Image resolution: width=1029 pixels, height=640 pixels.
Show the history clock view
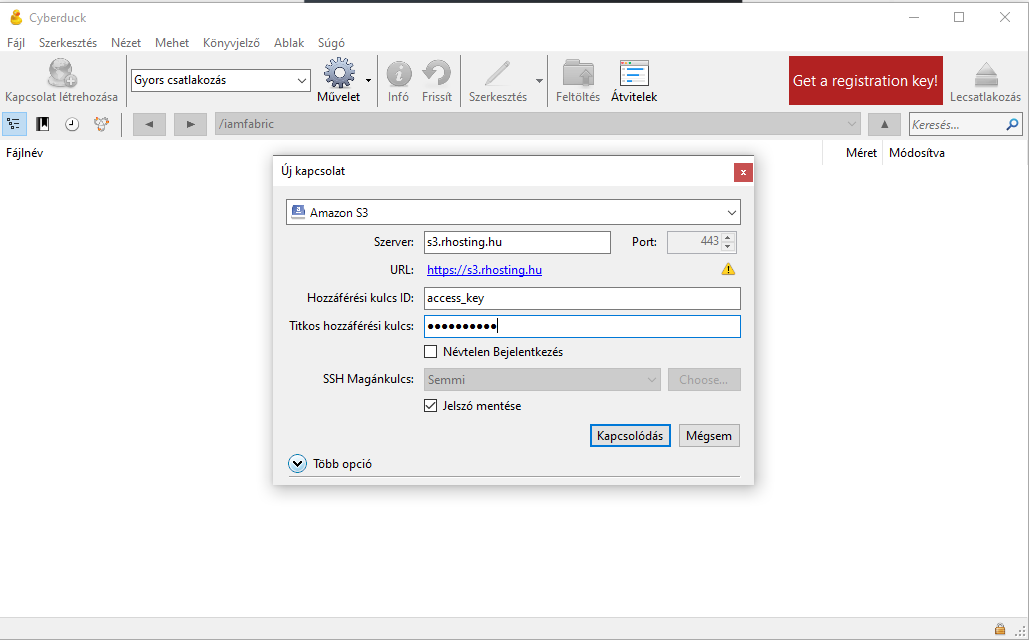pos(72,124)
